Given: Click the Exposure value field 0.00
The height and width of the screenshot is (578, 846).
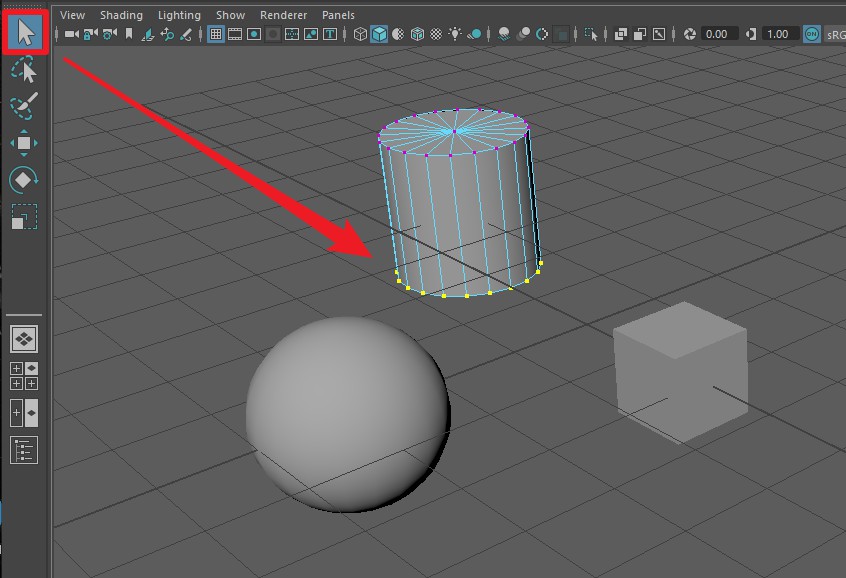Looking at the screenshot, I should click(720, 35).
